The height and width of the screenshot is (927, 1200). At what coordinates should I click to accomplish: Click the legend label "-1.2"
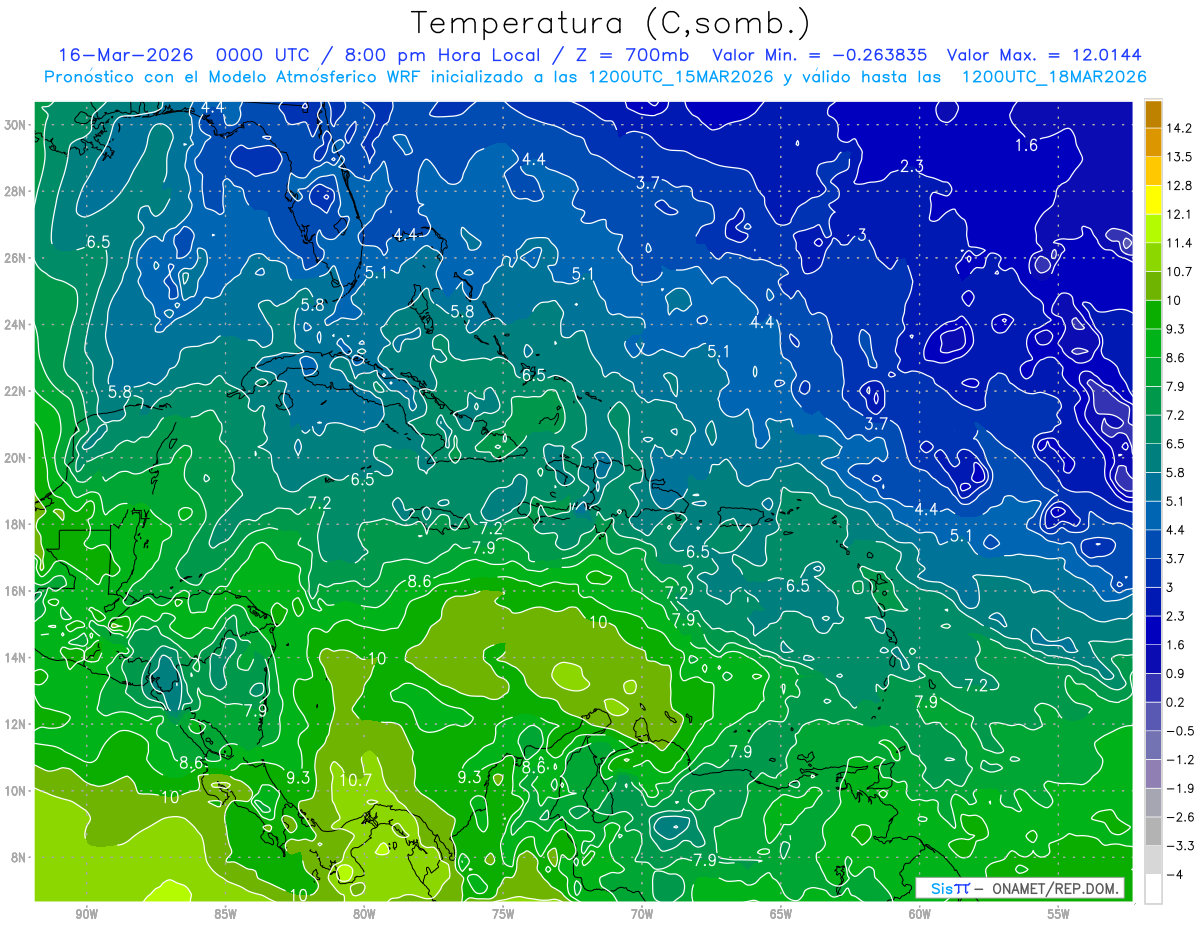pos(1181,759)
